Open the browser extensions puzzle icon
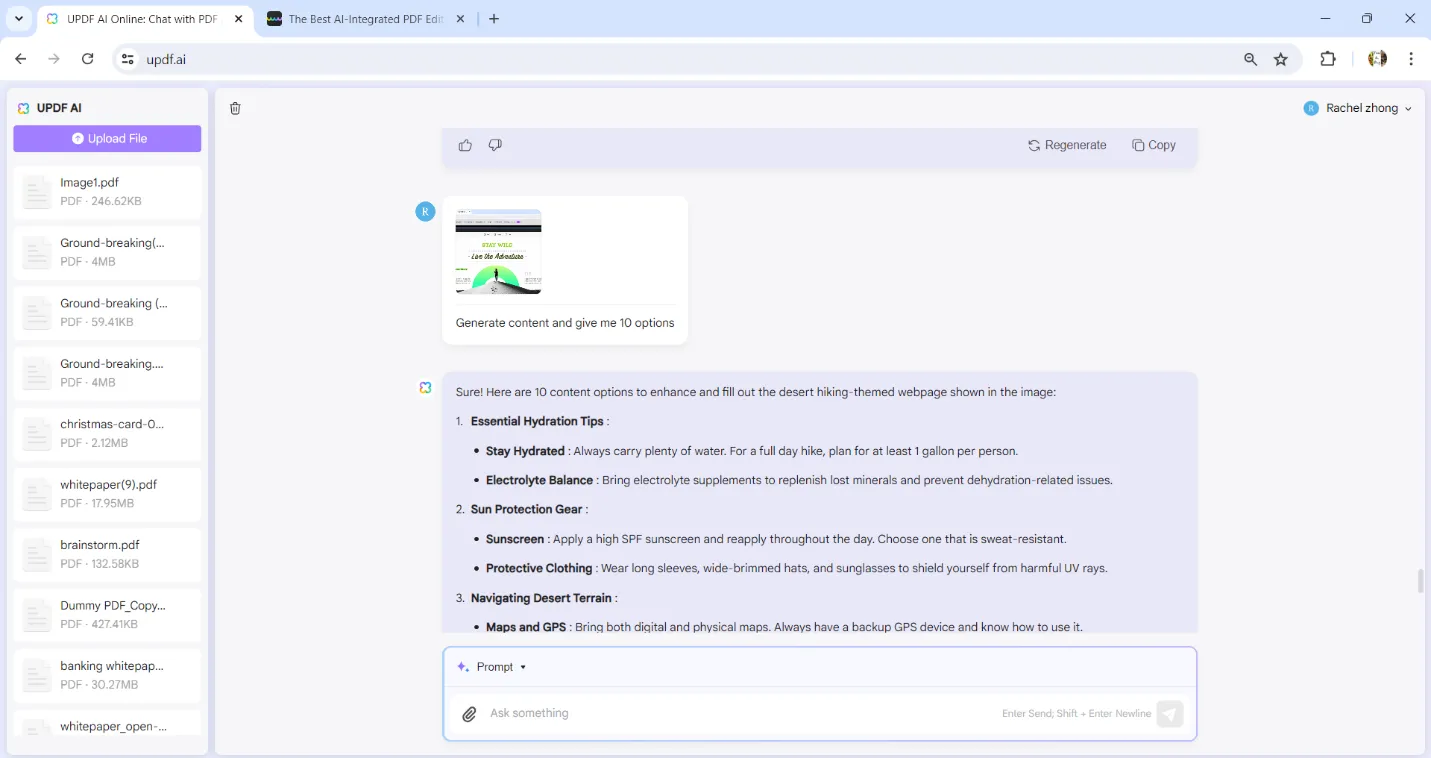This screenshot has height=758, width=1431. point(1328,59)
